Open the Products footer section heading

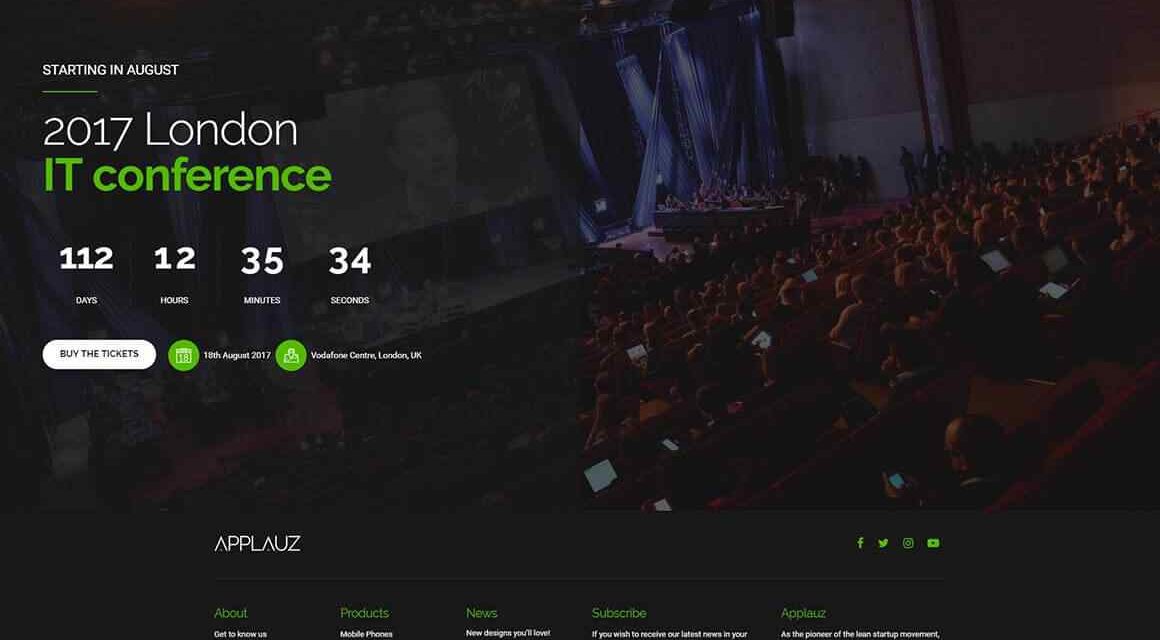click(x=365, y=613)
